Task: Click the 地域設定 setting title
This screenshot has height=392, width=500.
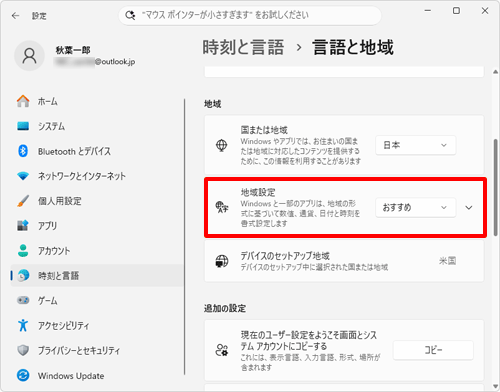Action: (258, 192)
